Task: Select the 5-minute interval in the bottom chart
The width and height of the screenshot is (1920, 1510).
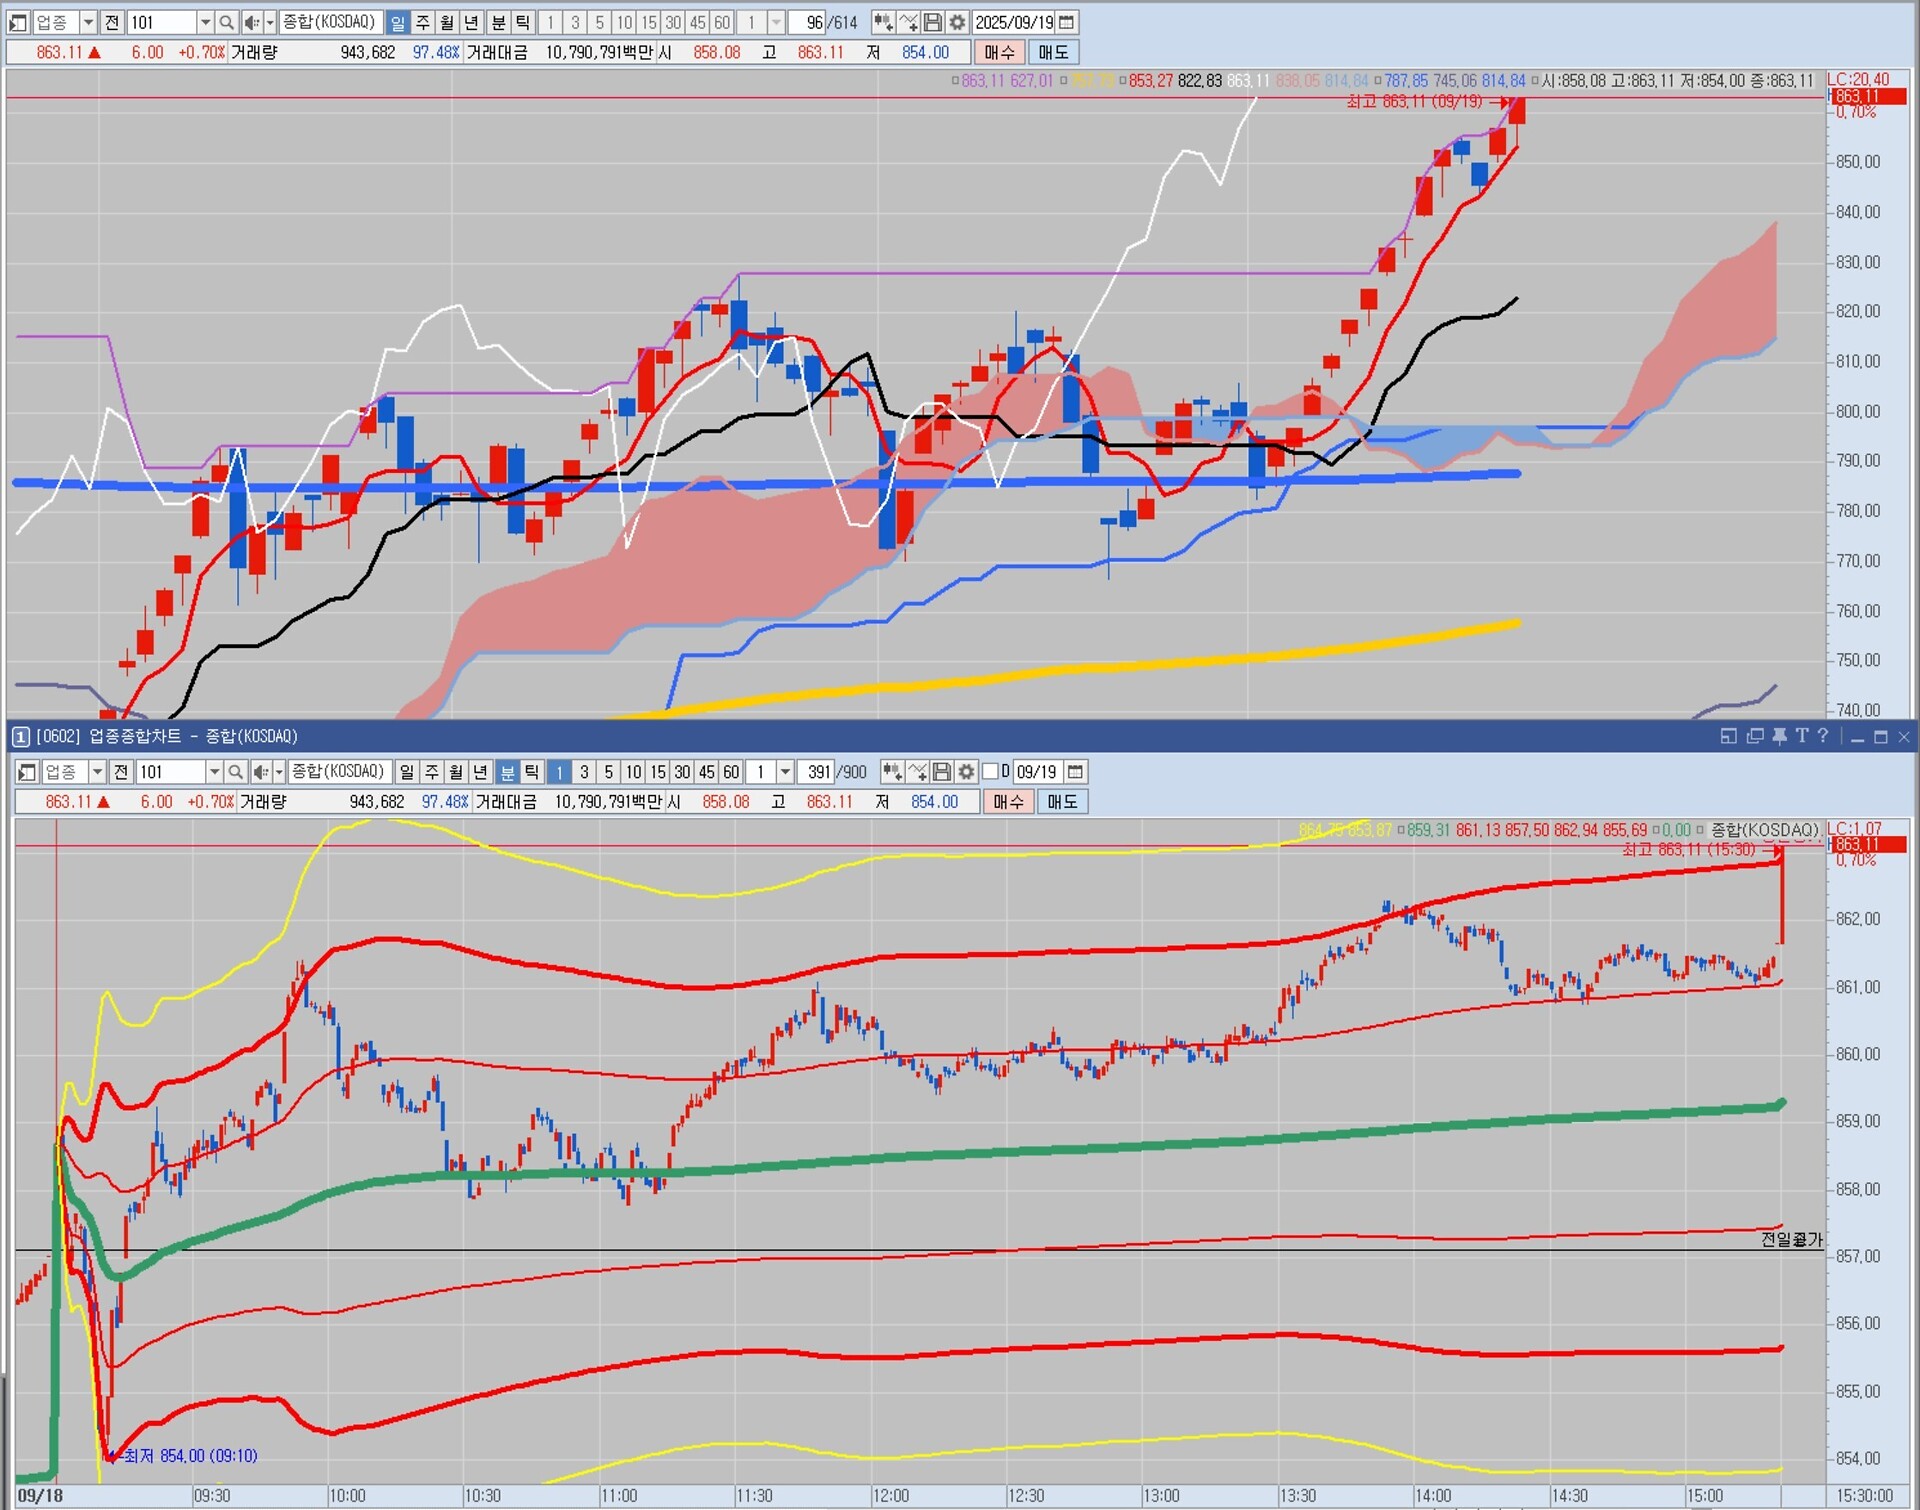Action: (609, 772)
